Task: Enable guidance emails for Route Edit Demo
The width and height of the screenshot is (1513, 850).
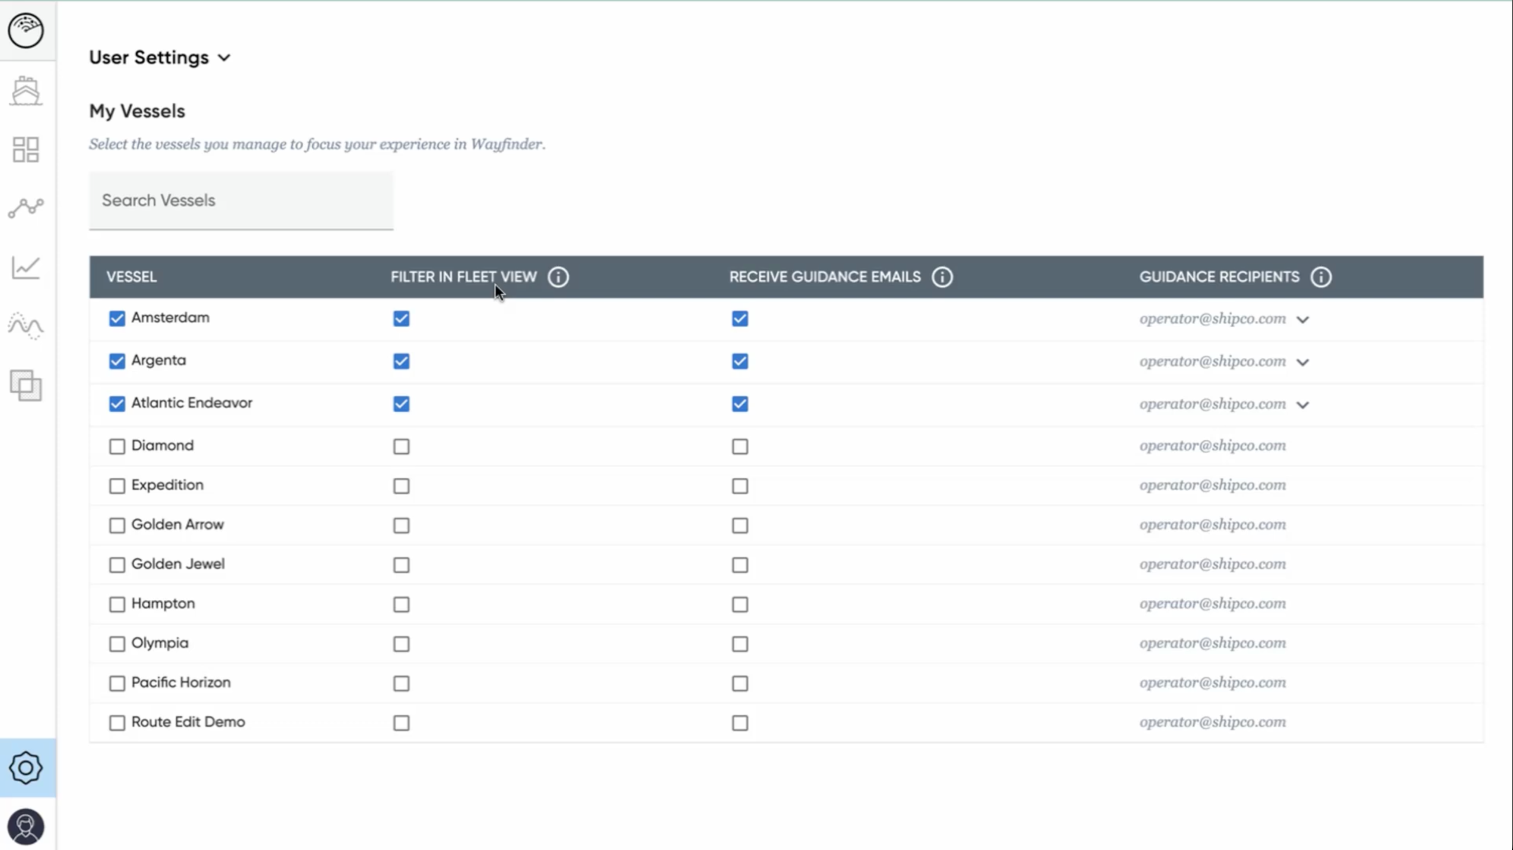Action: [x=740, y=723]
